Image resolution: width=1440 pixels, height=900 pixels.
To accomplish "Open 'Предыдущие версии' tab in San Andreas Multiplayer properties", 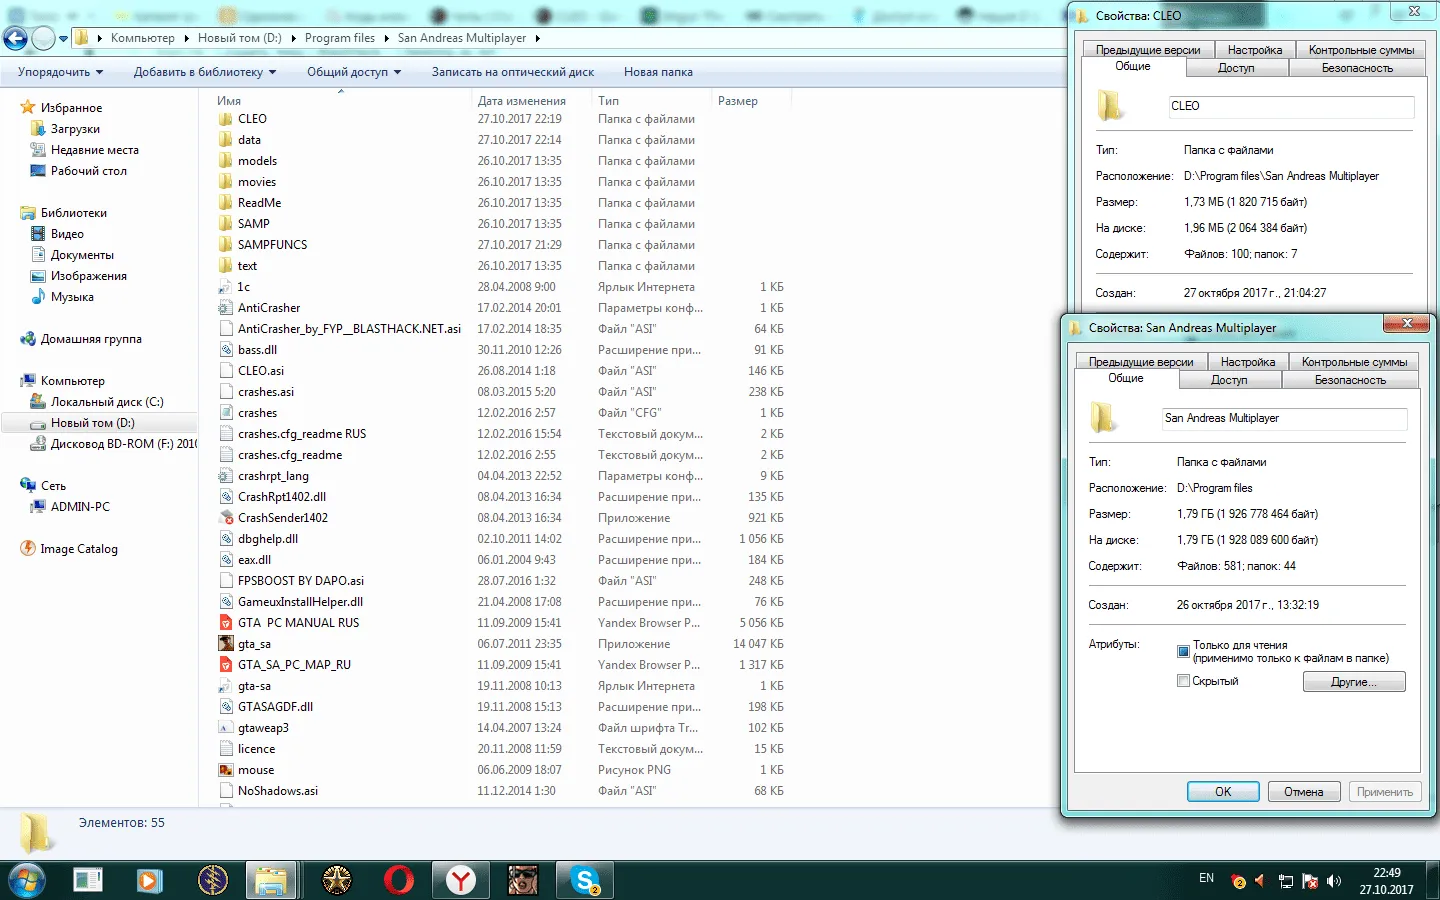I will tap(1141, 362).
